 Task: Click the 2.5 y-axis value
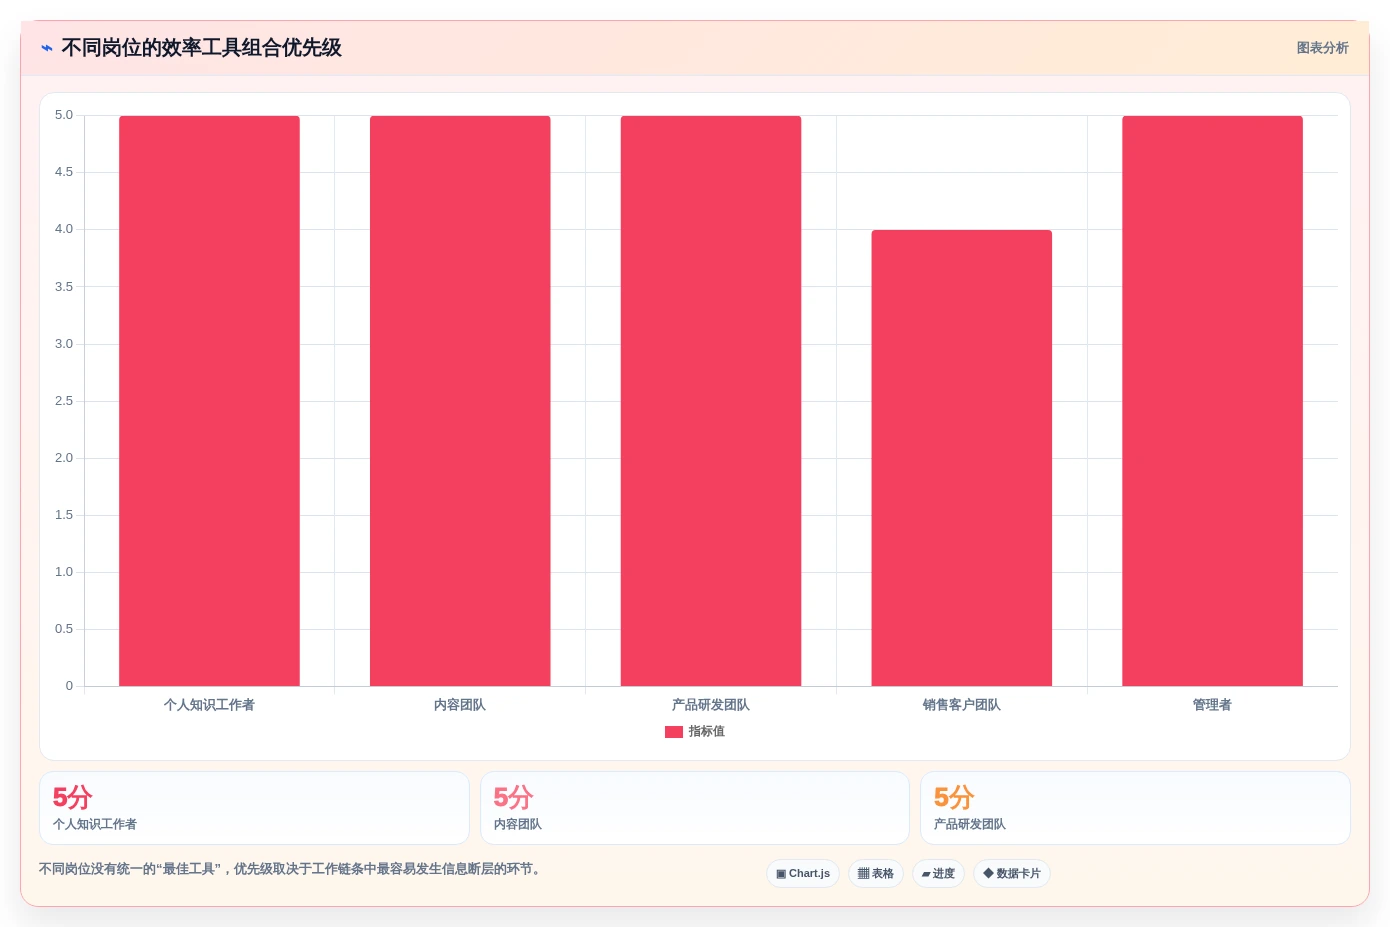64,401
